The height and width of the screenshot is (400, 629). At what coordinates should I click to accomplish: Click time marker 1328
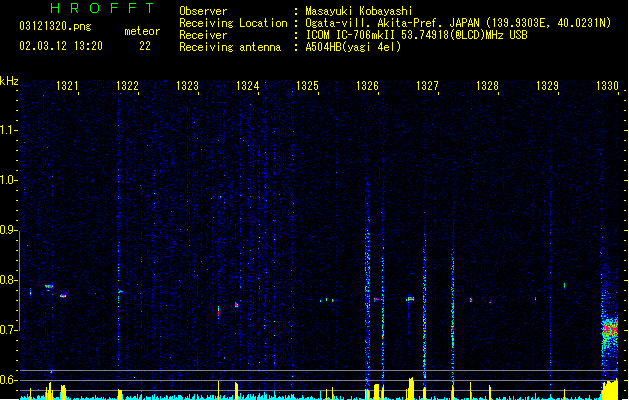[x=487, y=86]
